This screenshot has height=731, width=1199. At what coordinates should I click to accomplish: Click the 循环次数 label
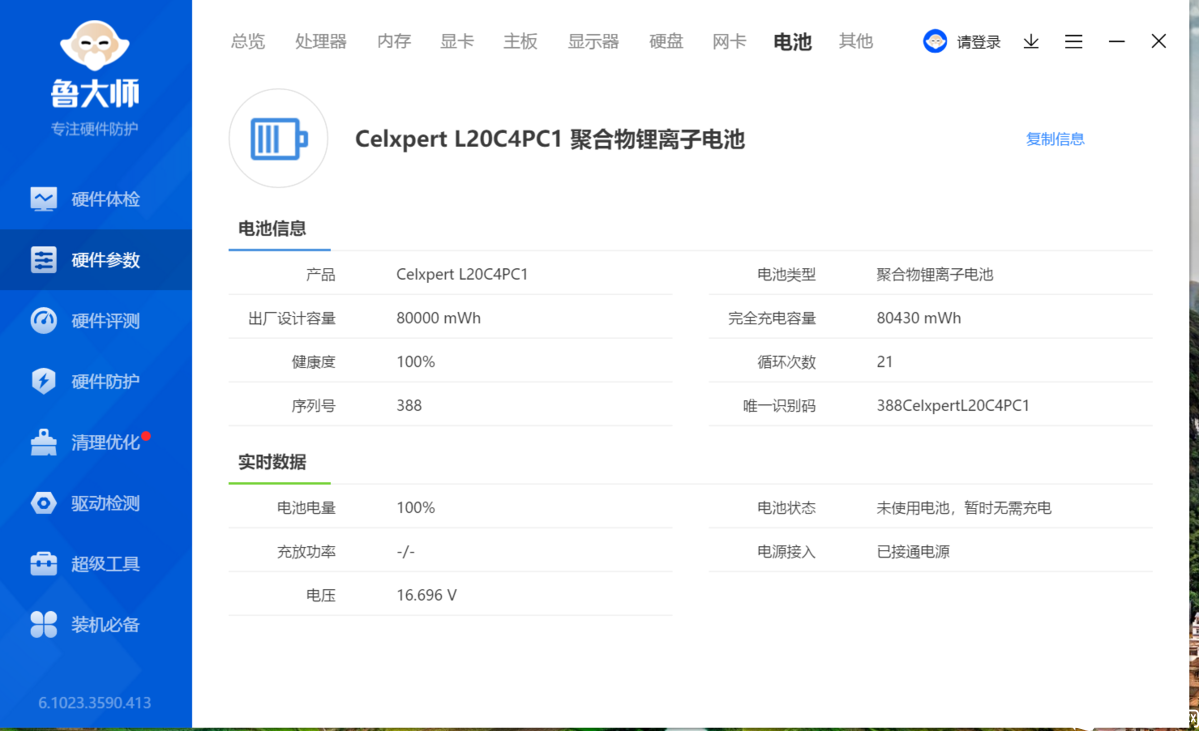click(x=787, y=362)
